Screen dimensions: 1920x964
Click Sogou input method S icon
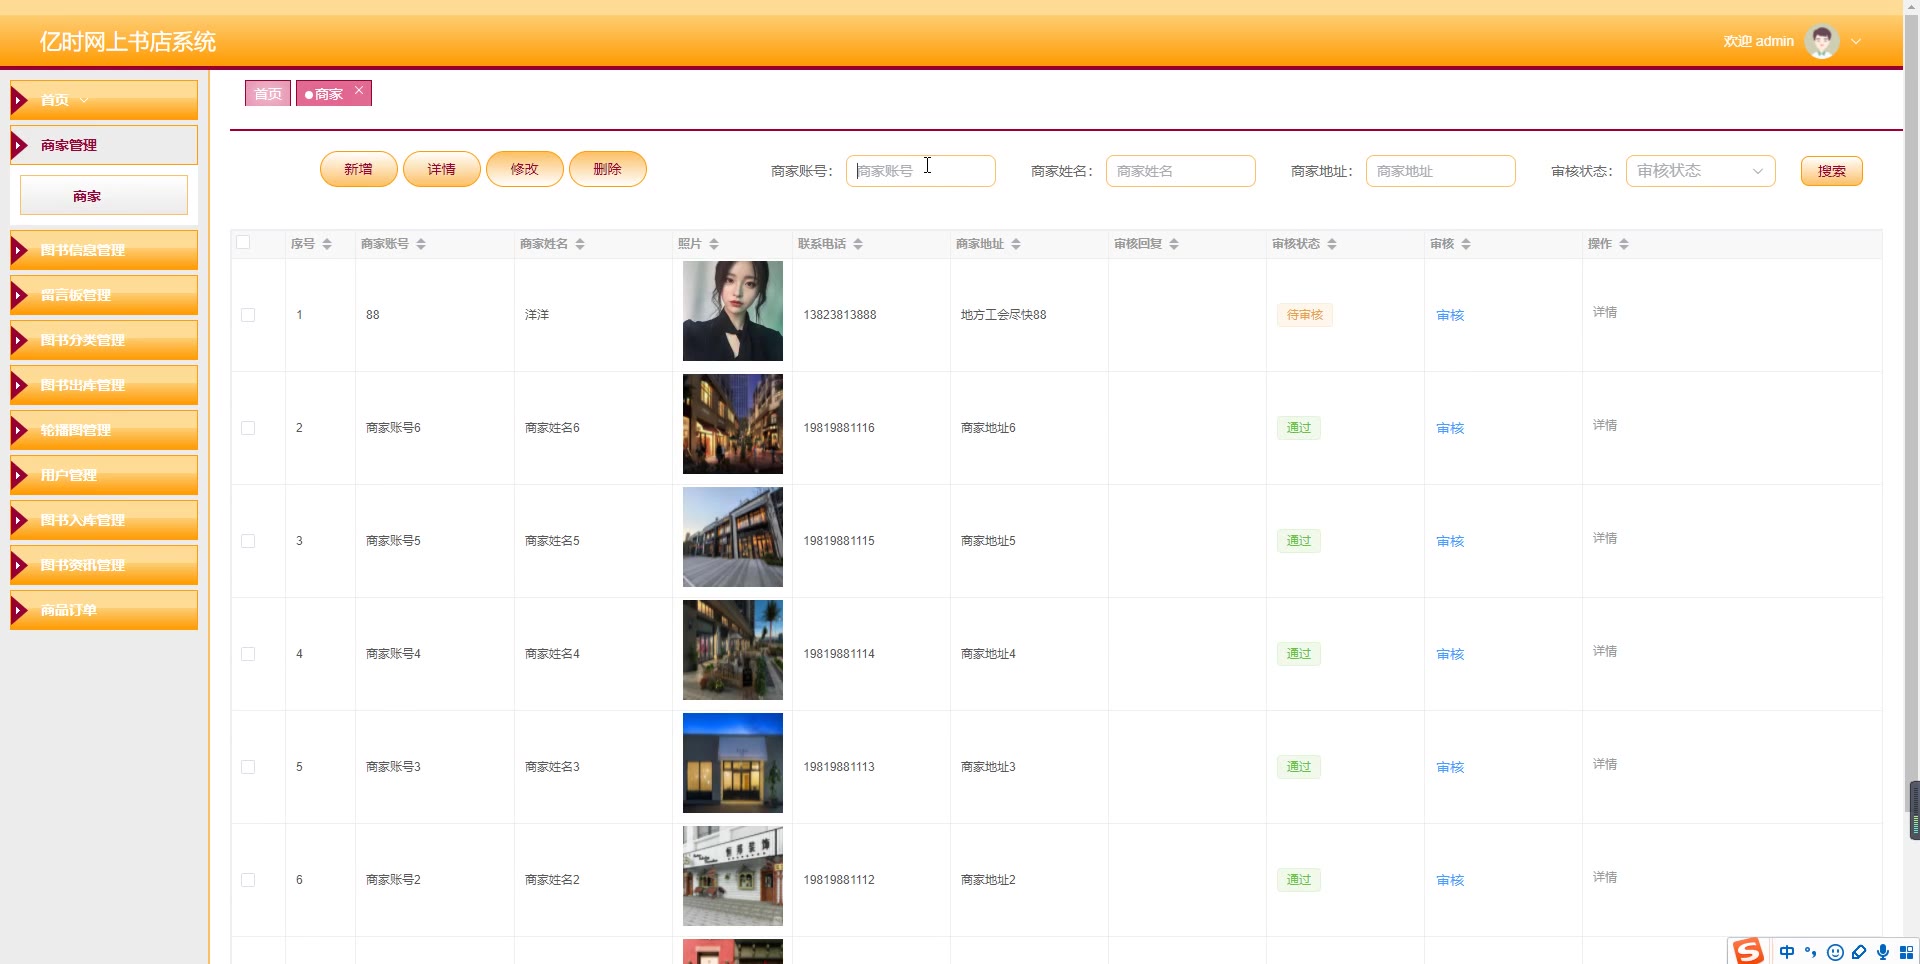coord(1748,952)
